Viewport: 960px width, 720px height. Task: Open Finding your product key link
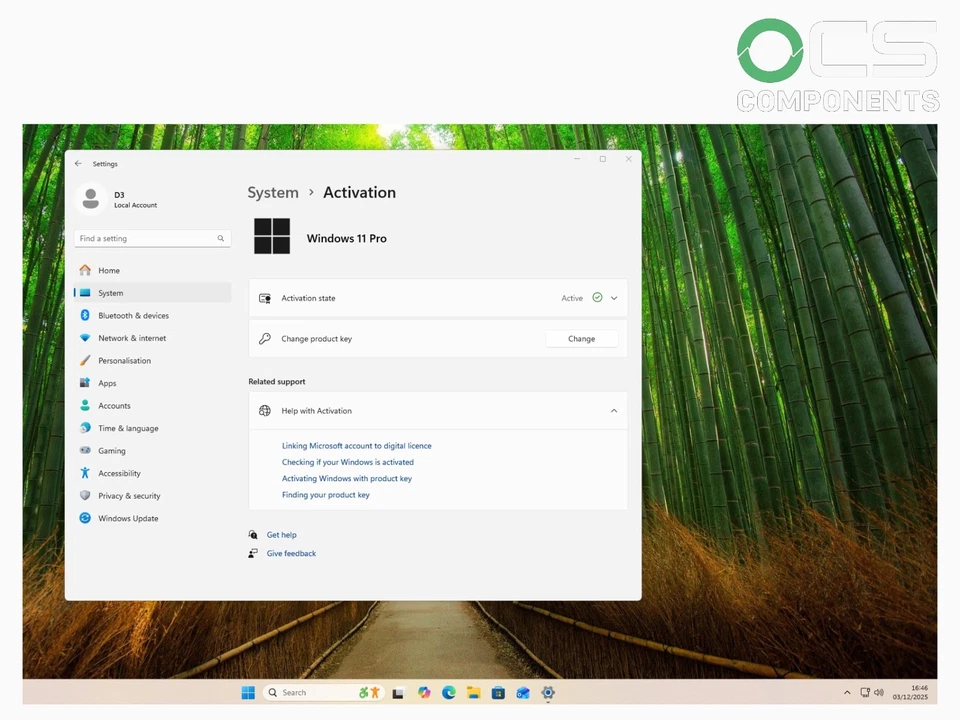[x=326, y=495]
